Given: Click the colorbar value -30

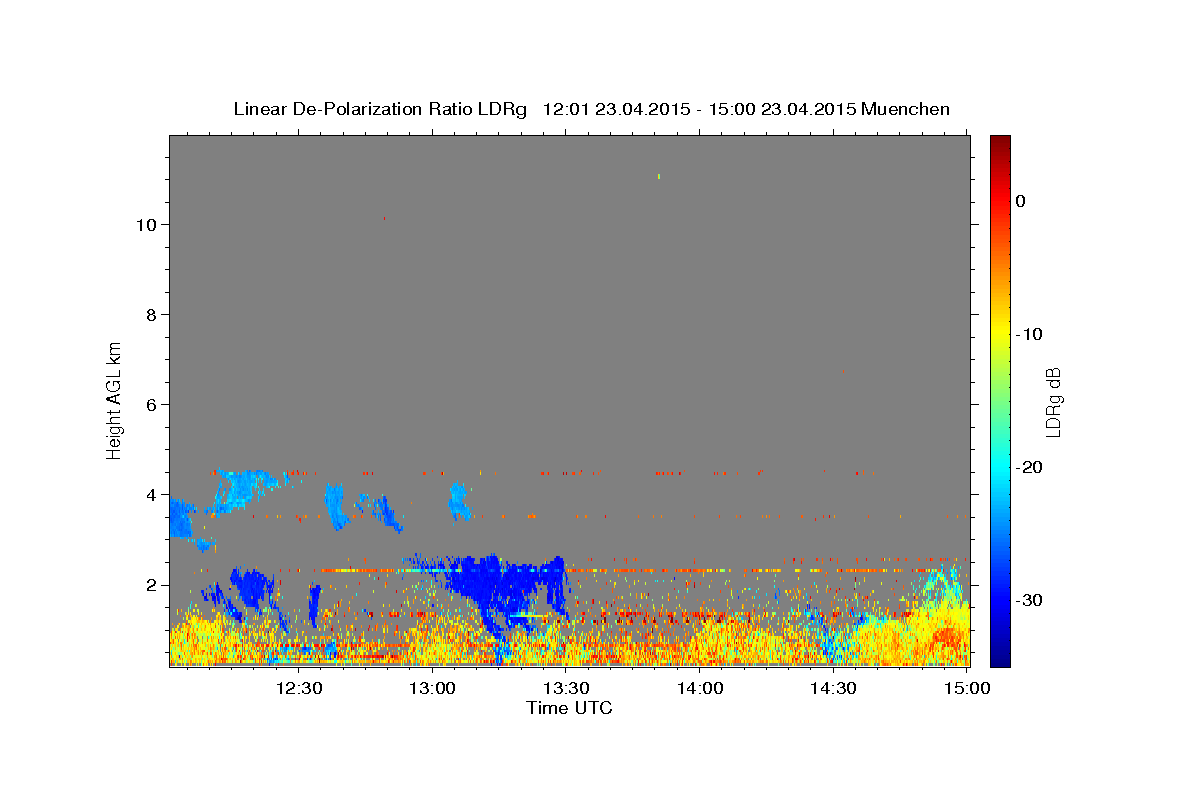Looking at the screenshot, I should coord(1030,600).
